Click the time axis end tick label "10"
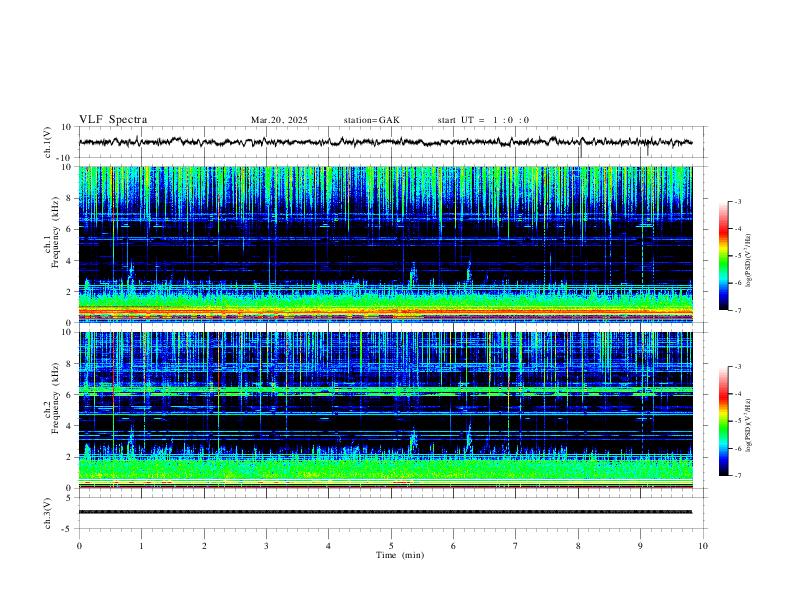Image resolution: width=792 pixels, height=612 pixels. point(703,546)
